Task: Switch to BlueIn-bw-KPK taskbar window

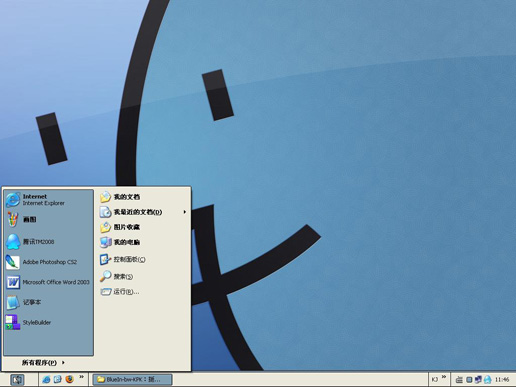Action: pyautogui.click(x=132, y=379)
